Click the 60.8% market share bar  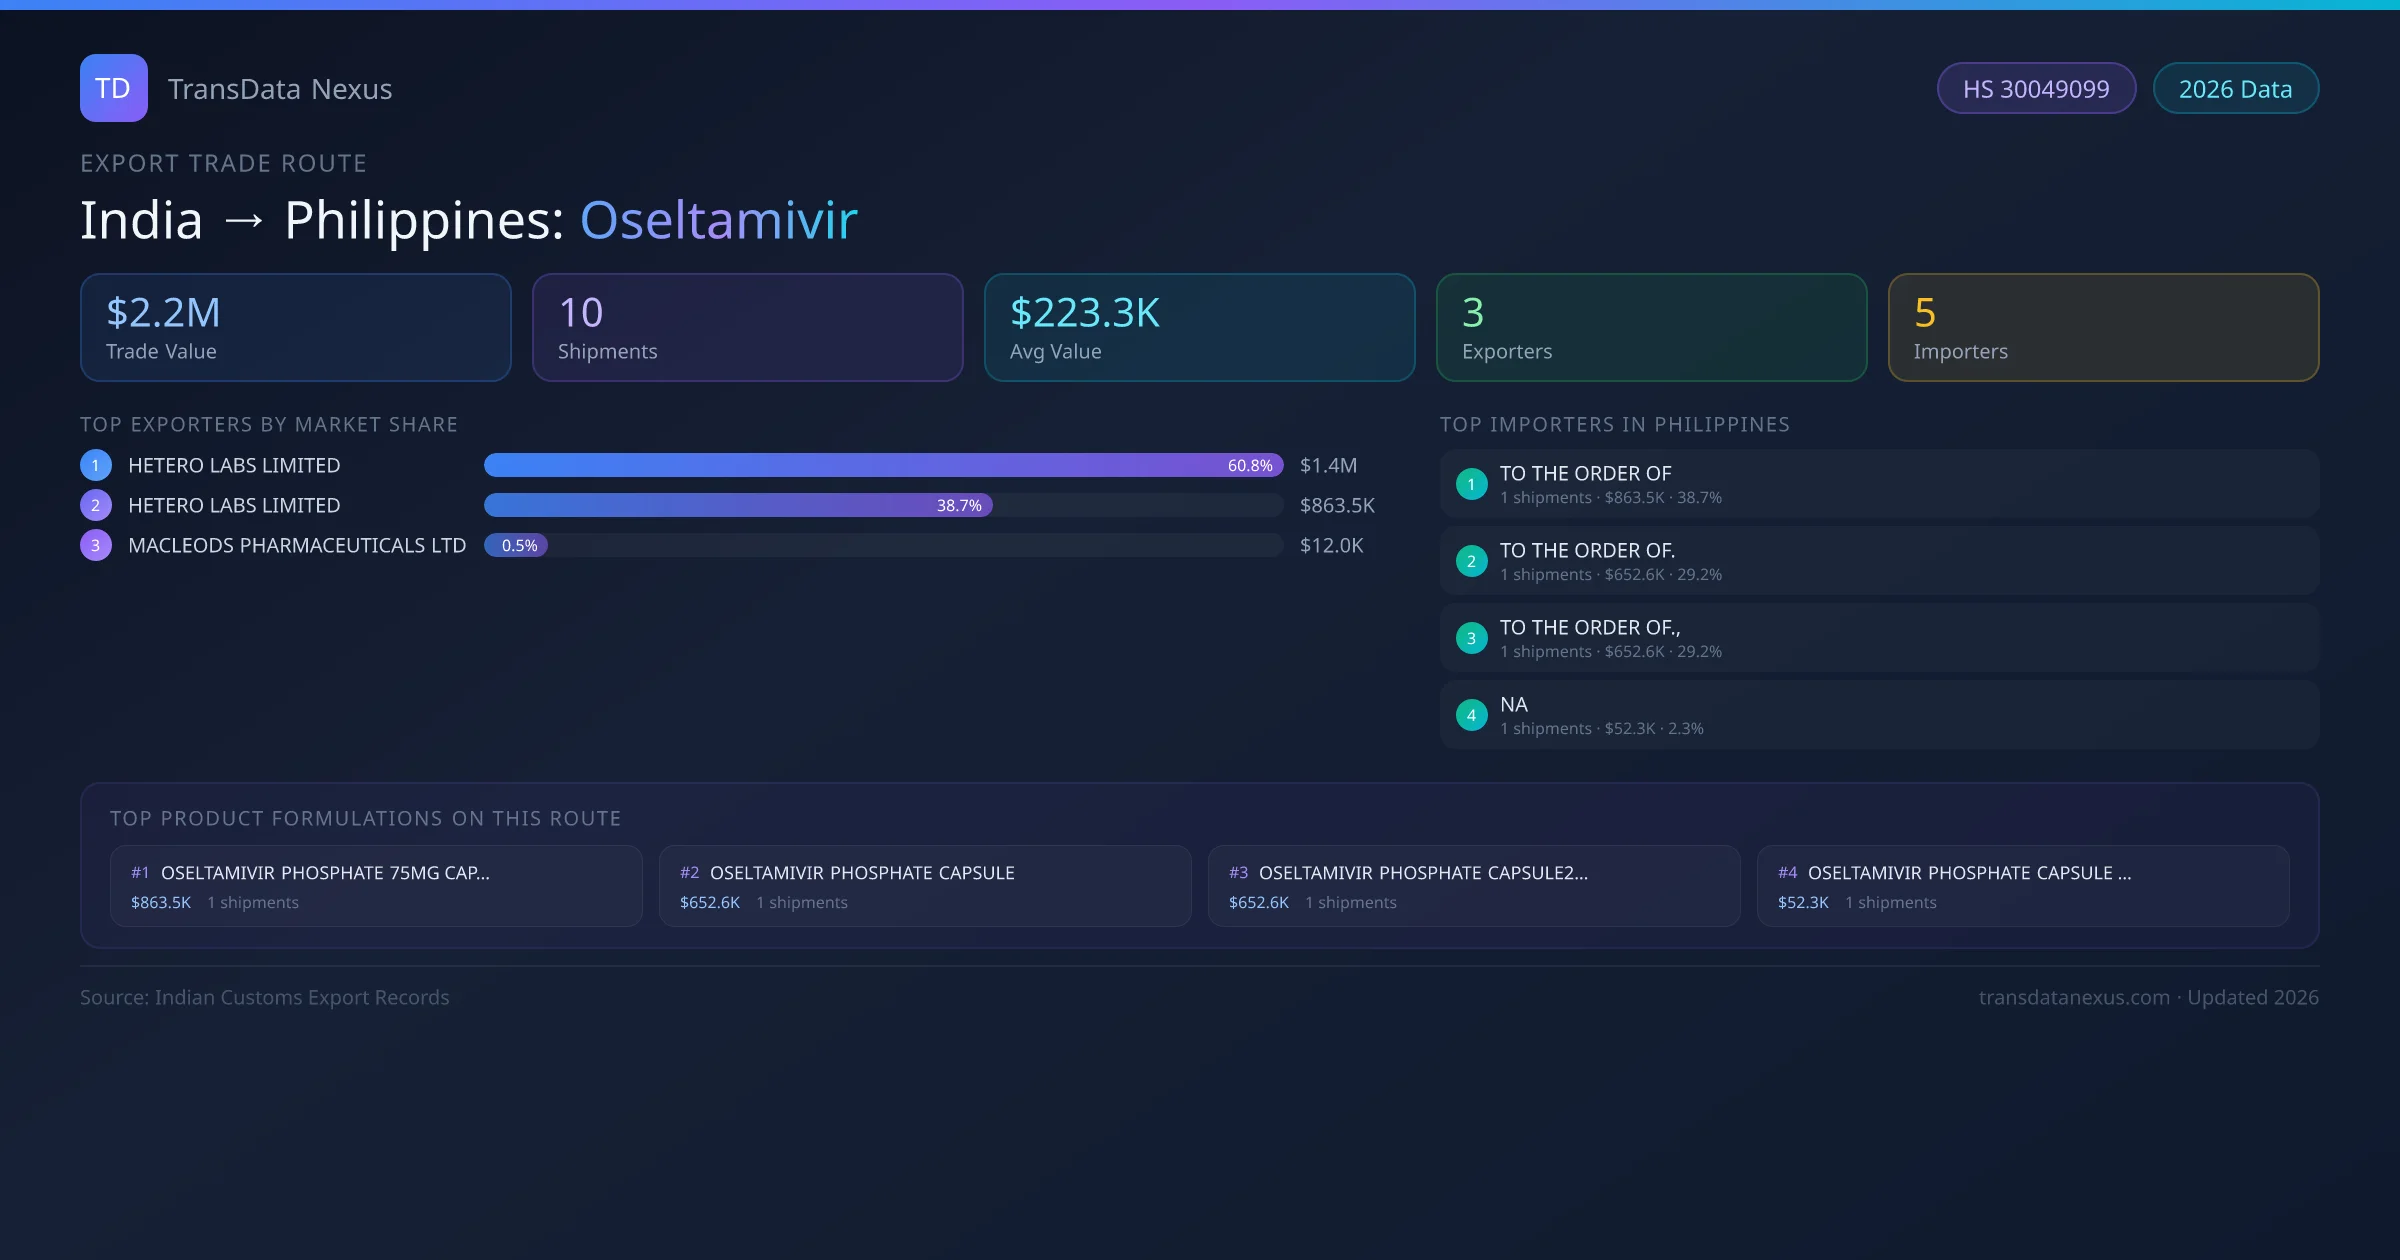pos(882,465)
